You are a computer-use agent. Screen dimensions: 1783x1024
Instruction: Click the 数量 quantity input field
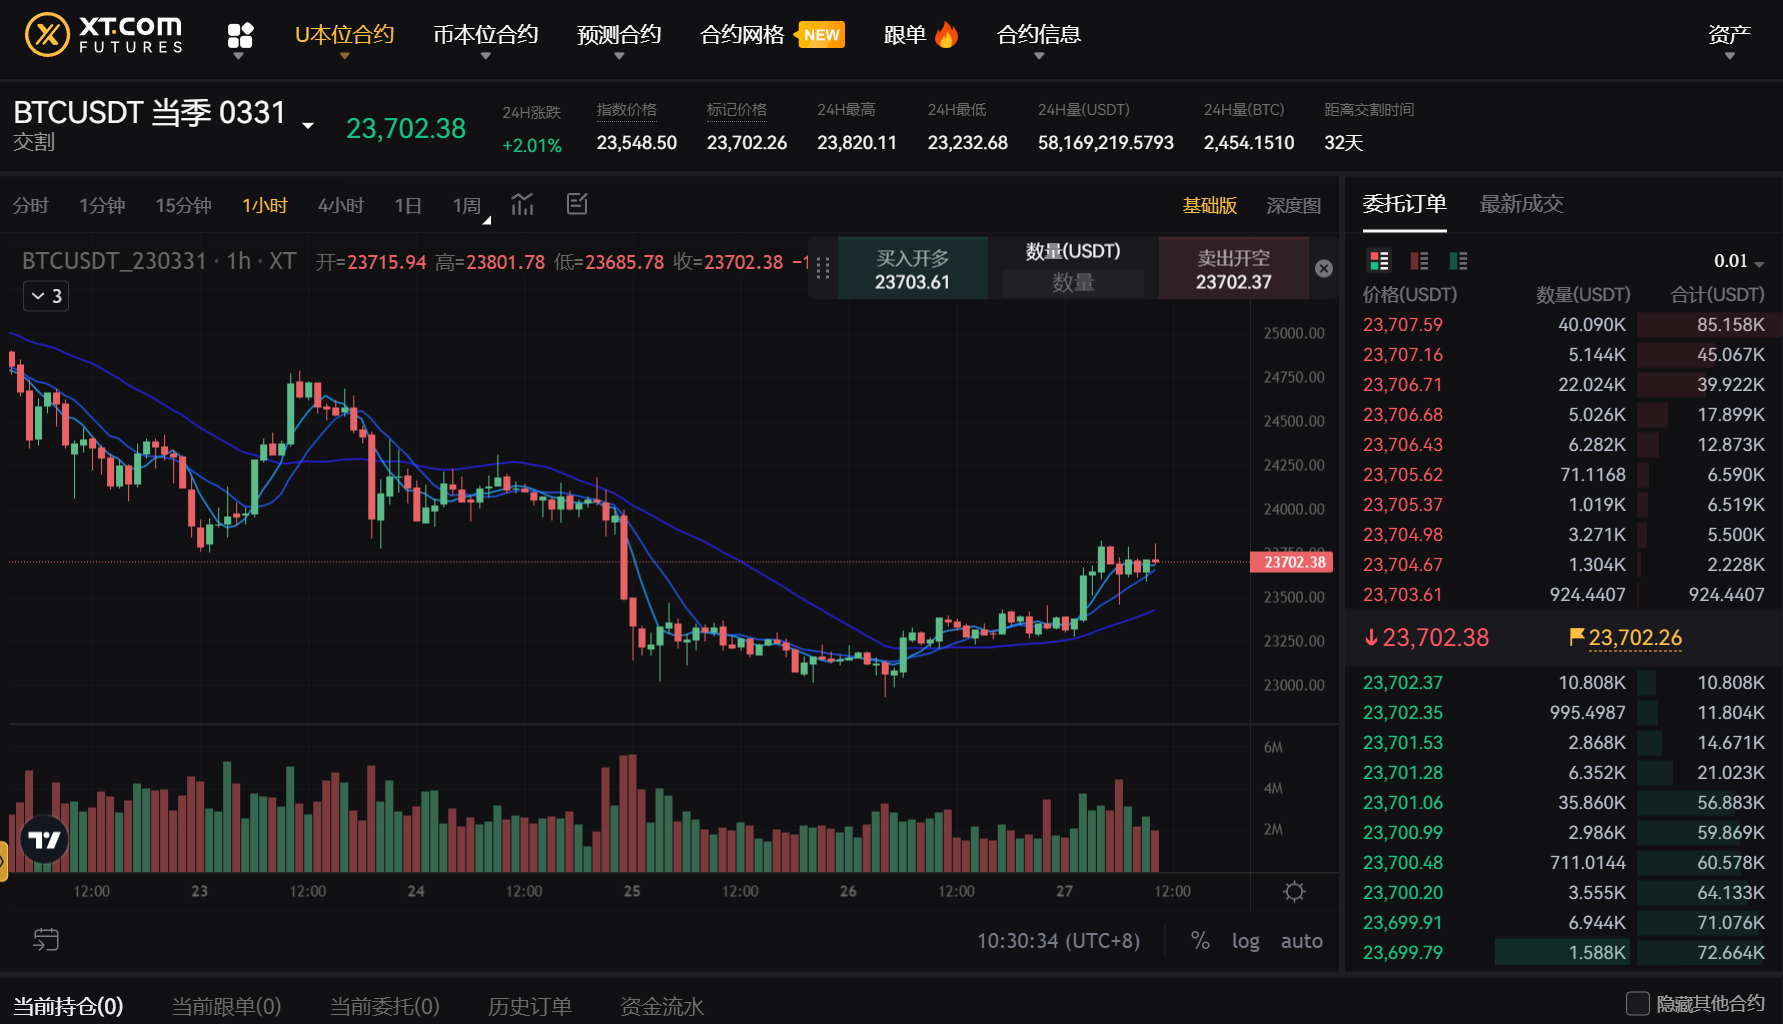(x=1073, y=283)
